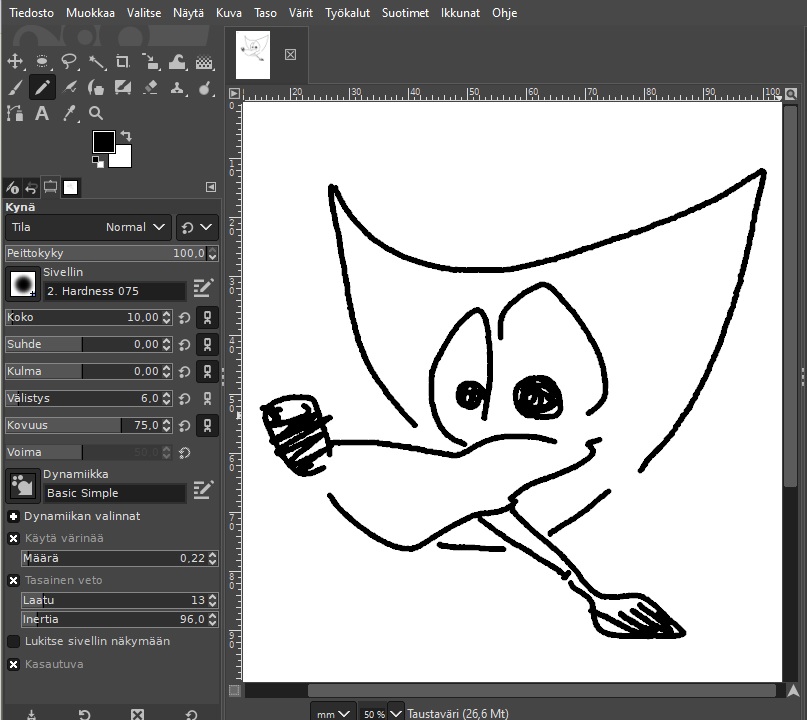Choose the Fuzzy Select magic wand
The width and height of the screenshot is (807, 720).
[96, 62]
